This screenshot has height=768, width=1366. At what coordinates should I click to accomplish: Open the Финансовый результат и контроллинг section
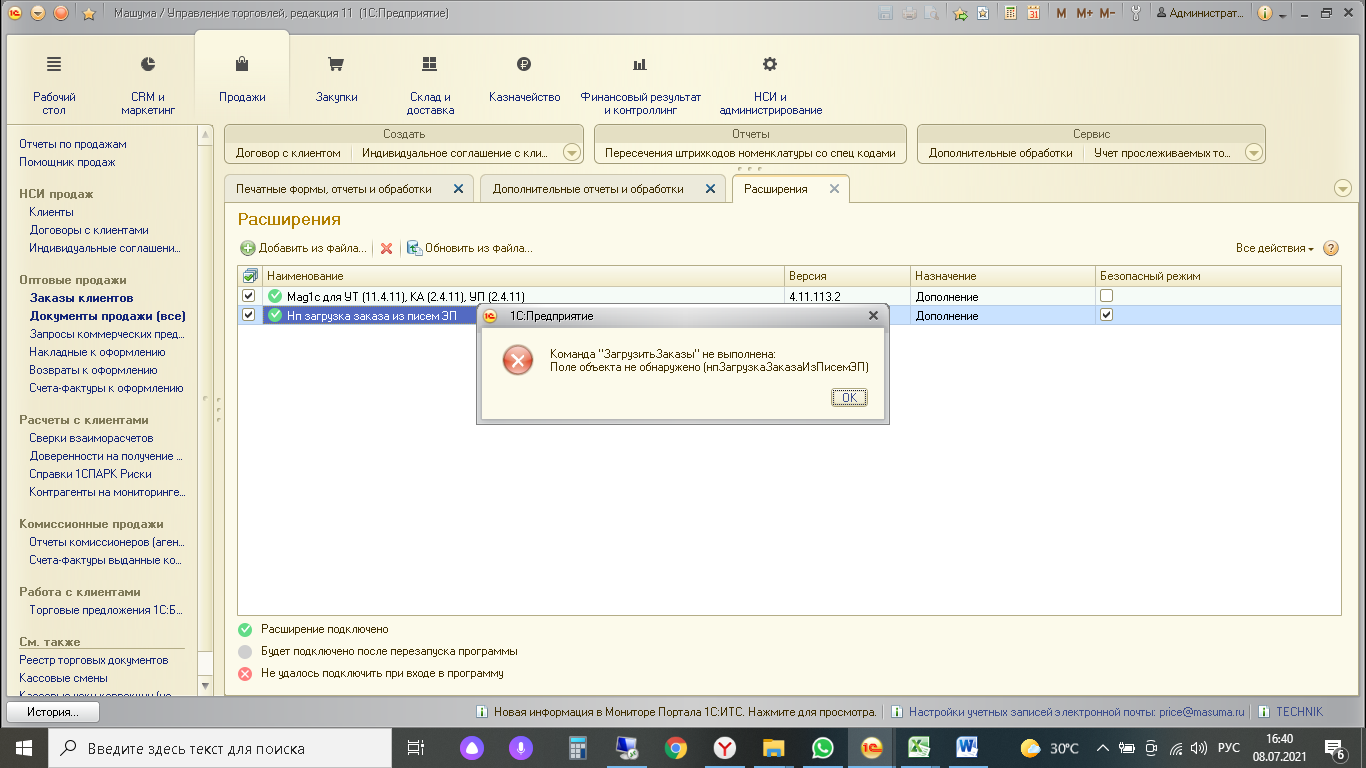tap(641, 84)
